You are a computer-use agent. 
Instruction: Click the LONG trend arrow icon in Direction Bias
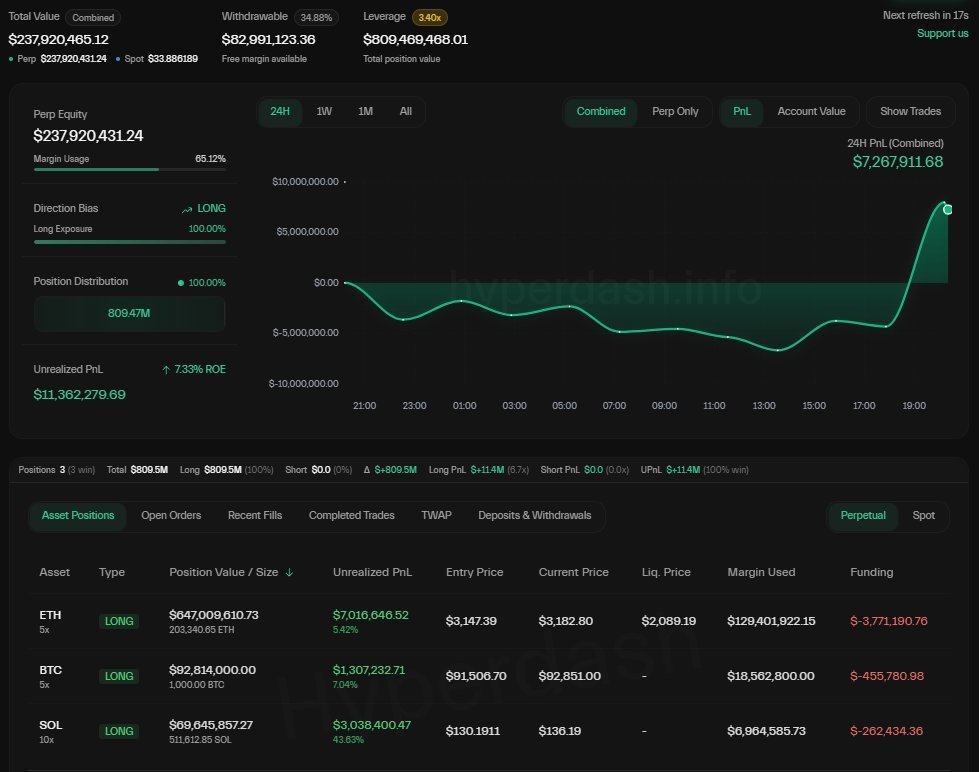click(x=186, y=209)
